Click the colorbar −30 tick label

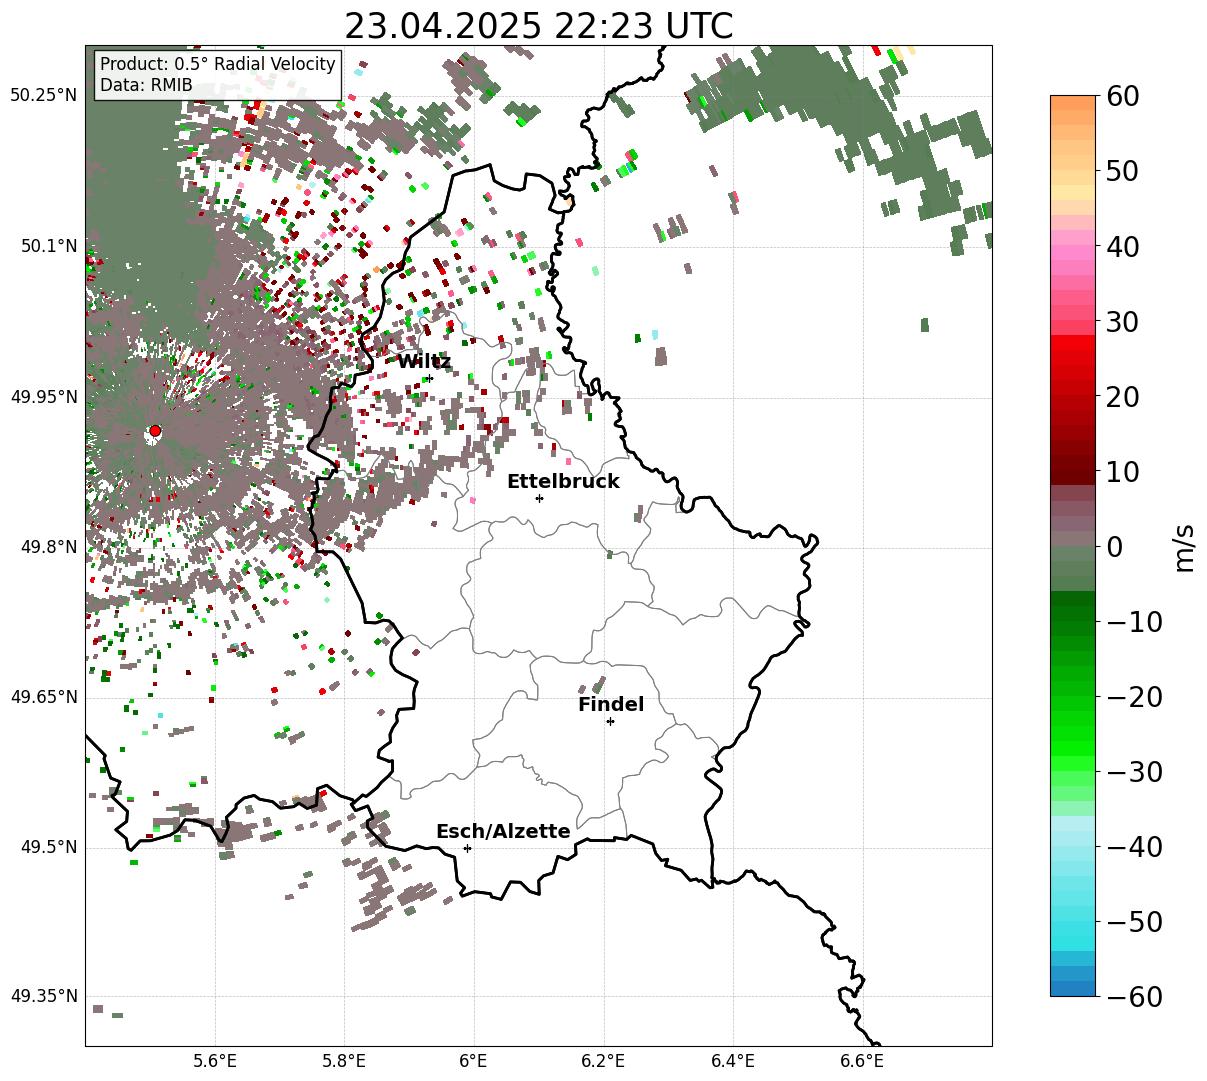[1134, 772]
